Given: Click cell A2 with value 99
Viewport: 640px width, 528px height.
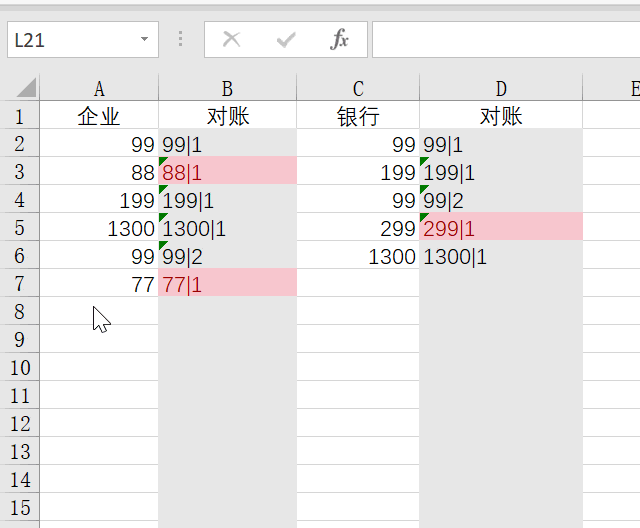Looking at the screenshot, I should coord(99,143).
